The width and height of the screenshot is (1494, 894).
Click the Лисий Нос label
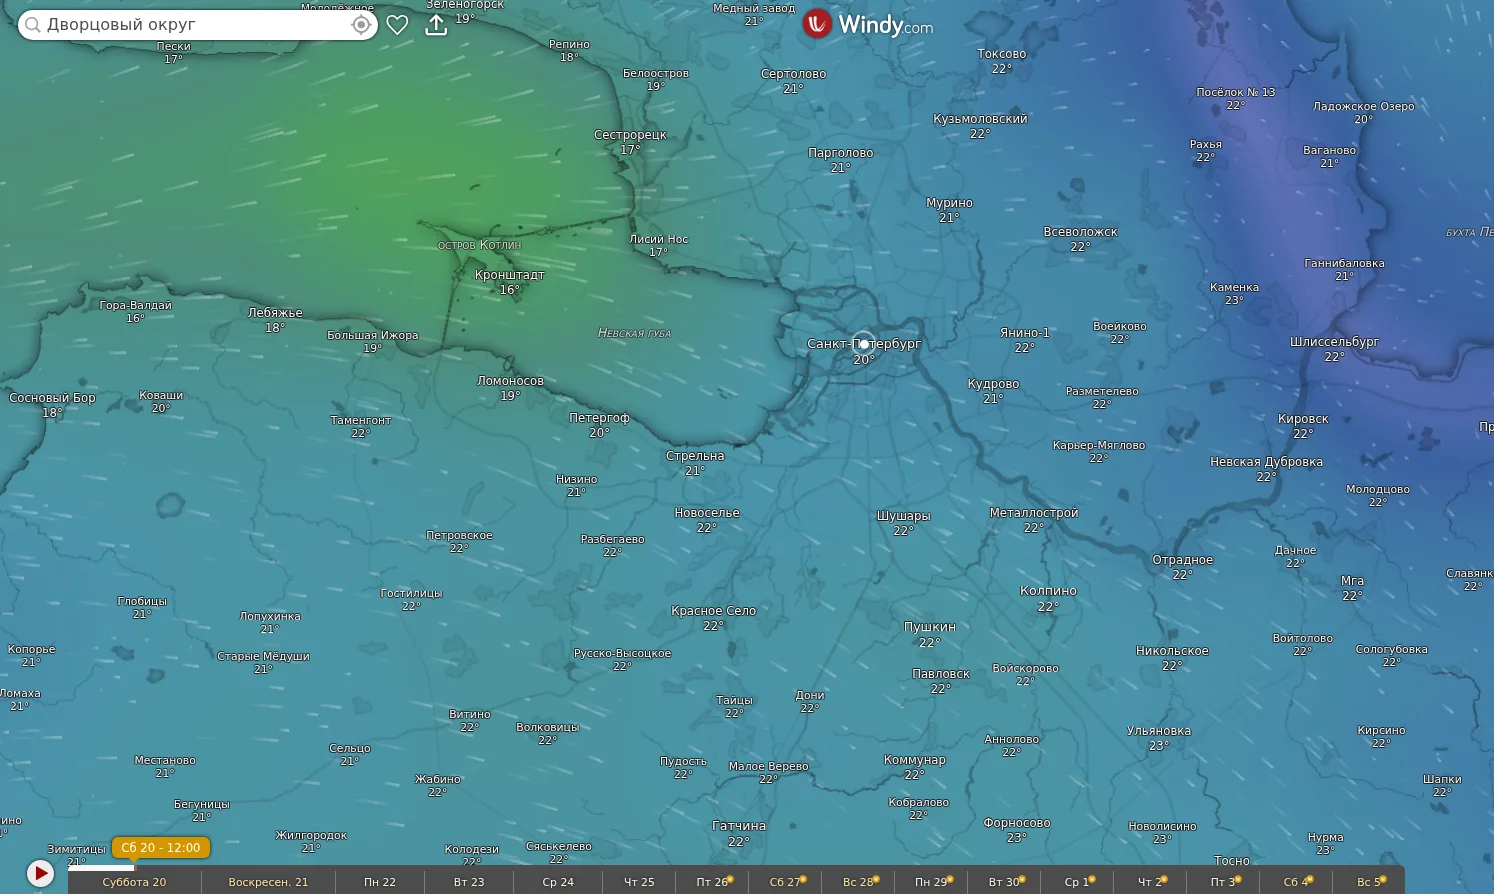click(658, 239)
